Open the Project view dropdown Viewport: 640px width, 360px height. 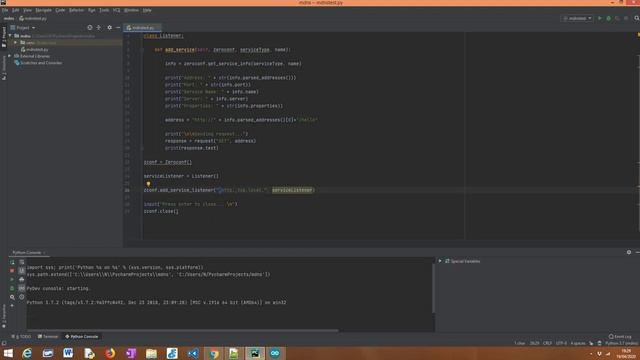tap(23, 28)
